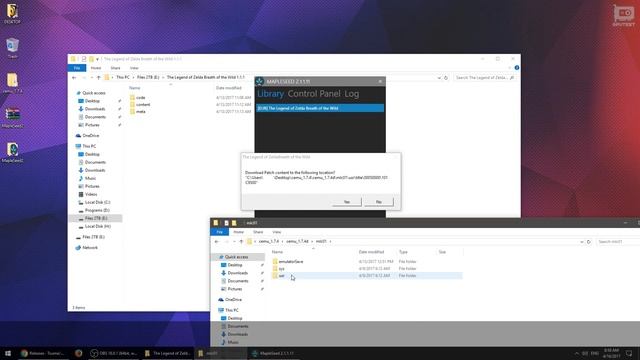This screenshot has width=640, height=360.
Task: Refresh the mlc01 Explorer window
Action: tap(589, 242)
